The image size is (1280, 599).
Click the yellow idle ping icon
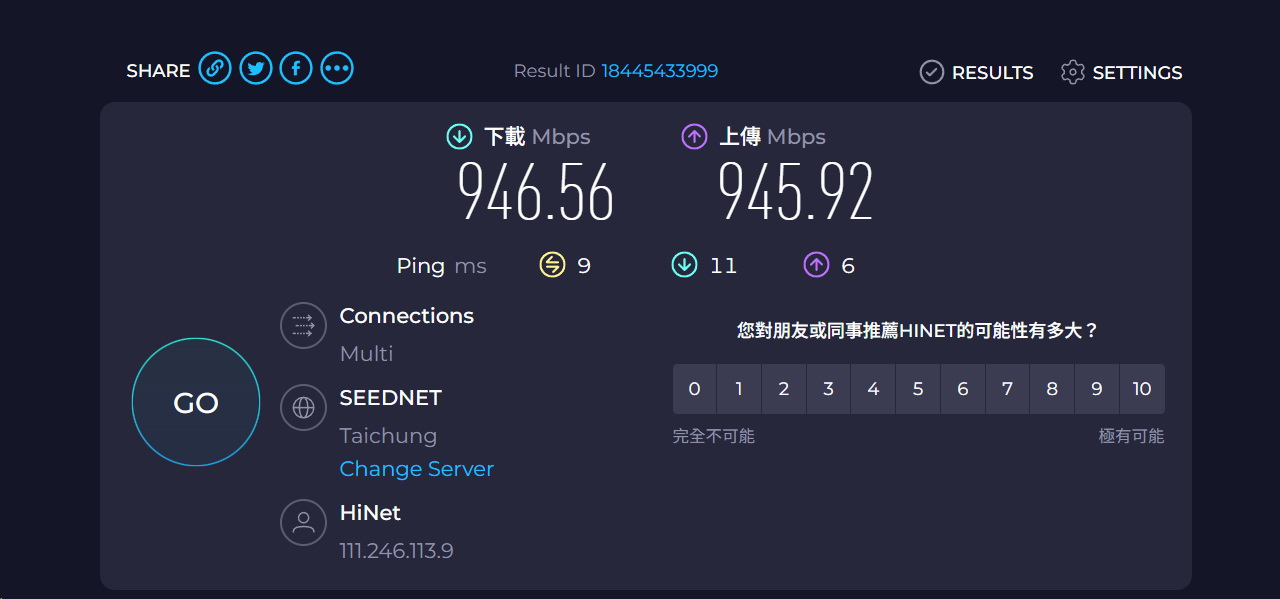552,265
